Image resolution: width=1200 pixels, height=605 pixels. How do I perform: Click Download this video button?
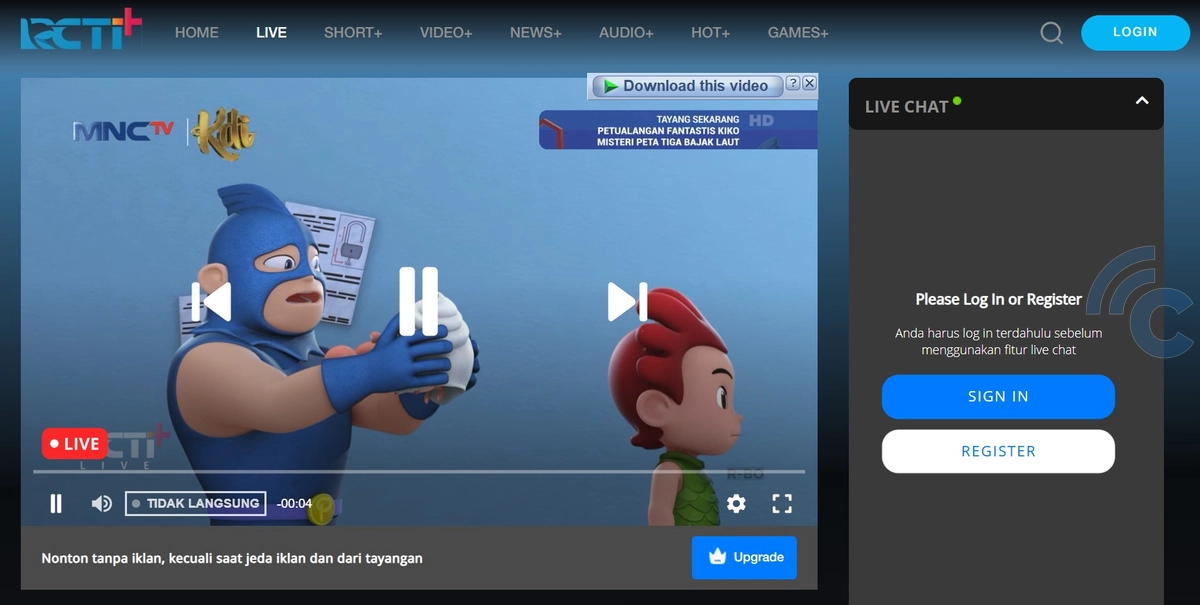pos(687,86)
